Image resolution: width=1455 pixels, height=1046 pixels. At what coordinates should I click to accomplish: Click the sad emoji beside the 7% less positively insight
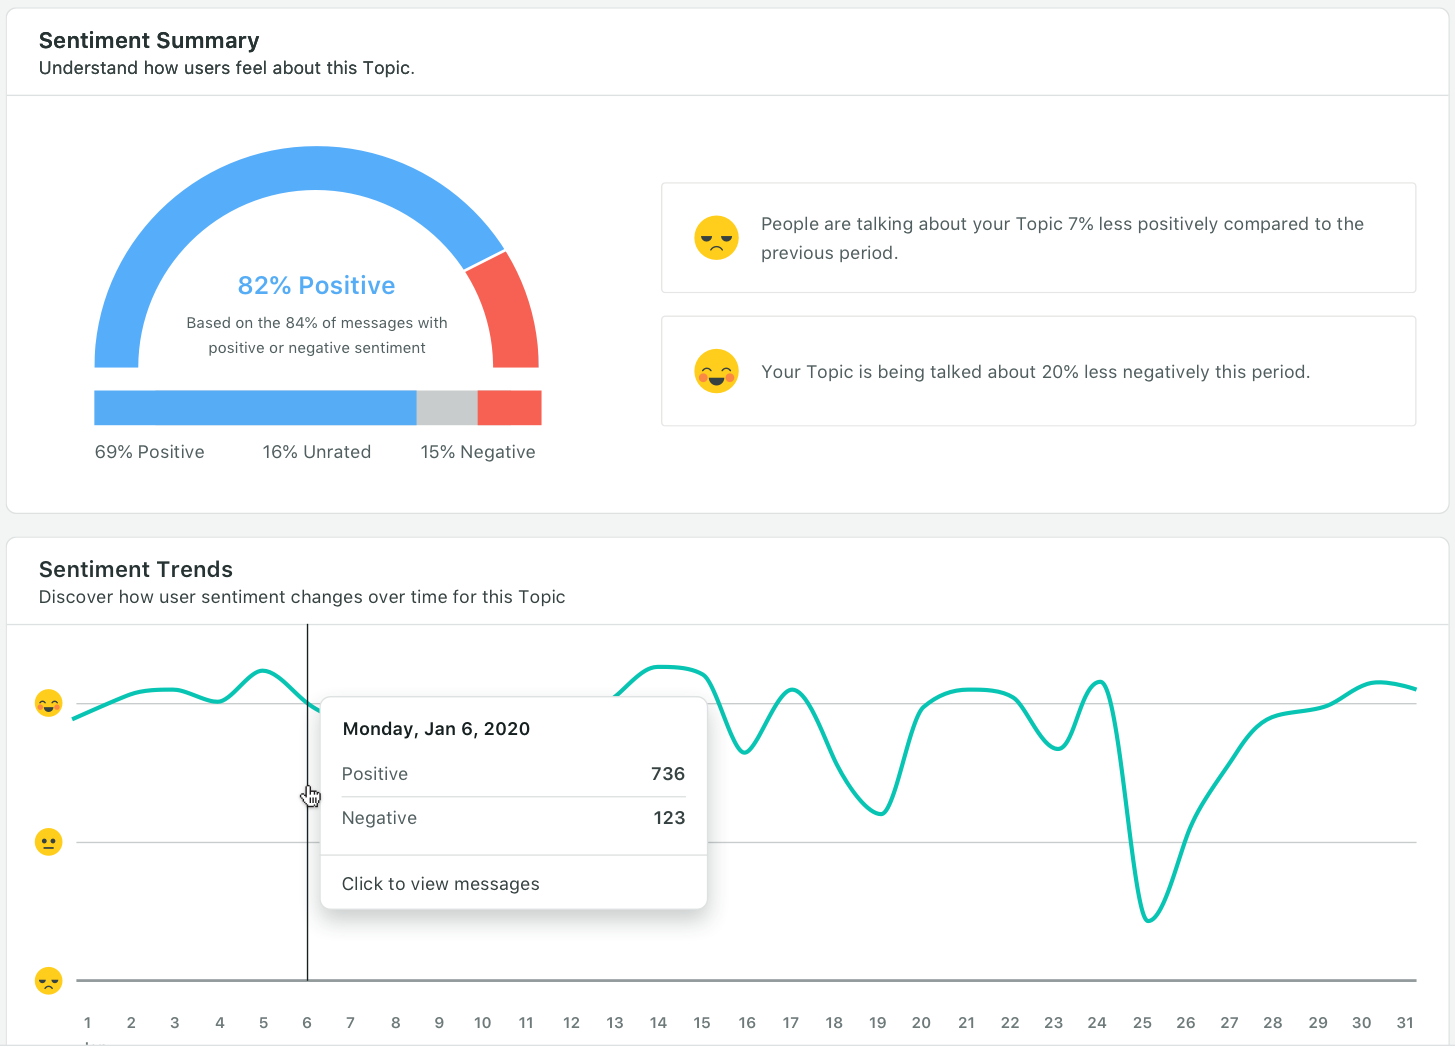coord(716,238)
